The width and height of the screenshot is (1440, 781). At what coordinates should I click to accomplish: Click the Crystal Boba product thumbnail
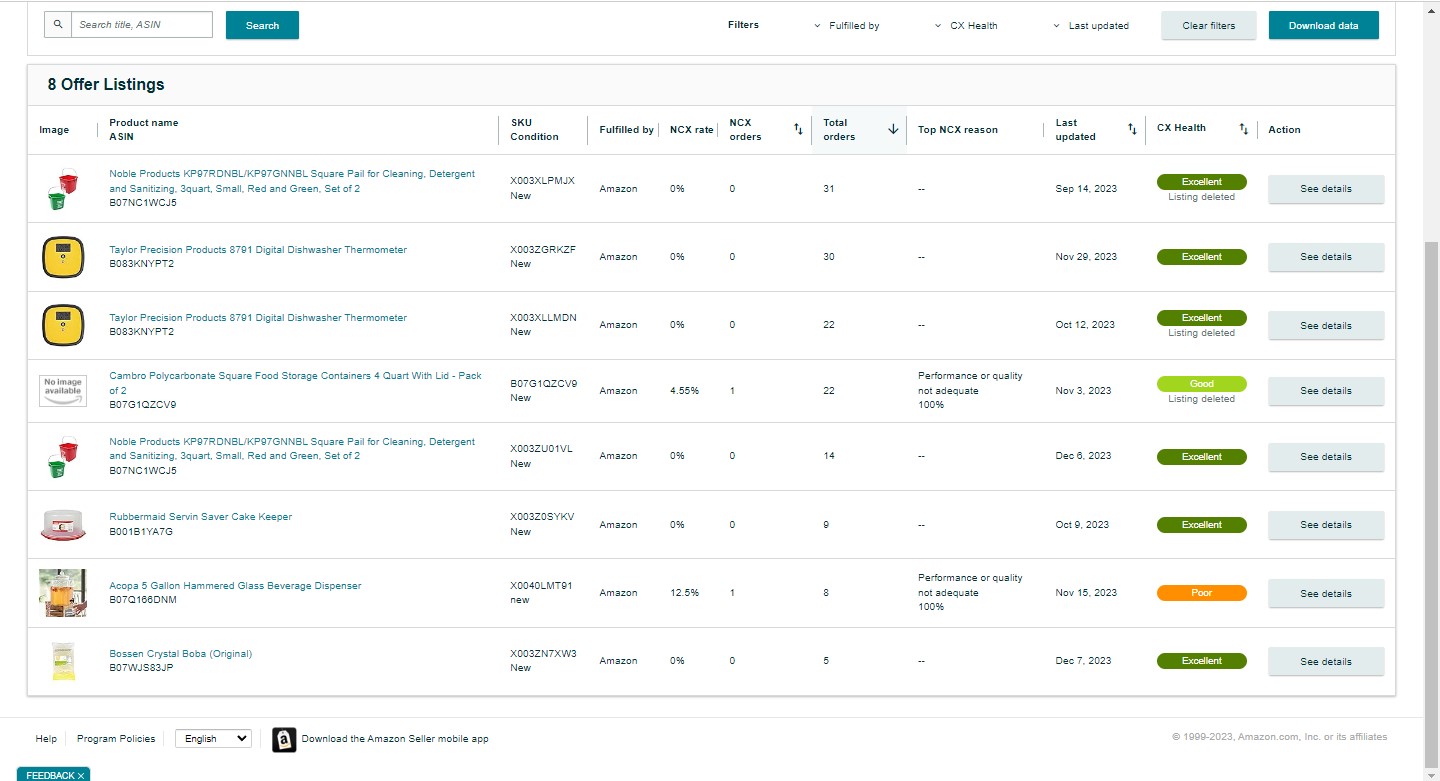63,661
